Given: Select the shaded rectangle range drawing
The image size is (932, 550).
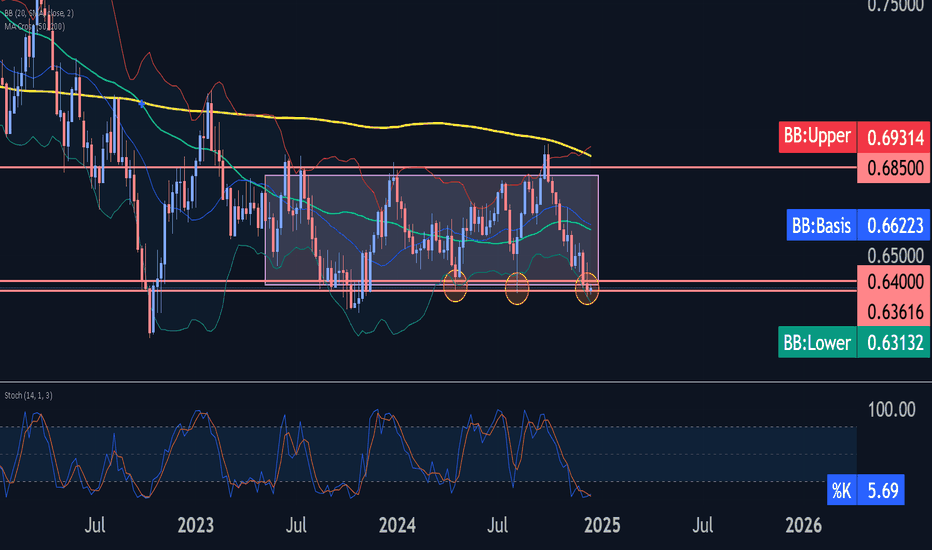Looking at the screenshot, I should click(432, 230).
